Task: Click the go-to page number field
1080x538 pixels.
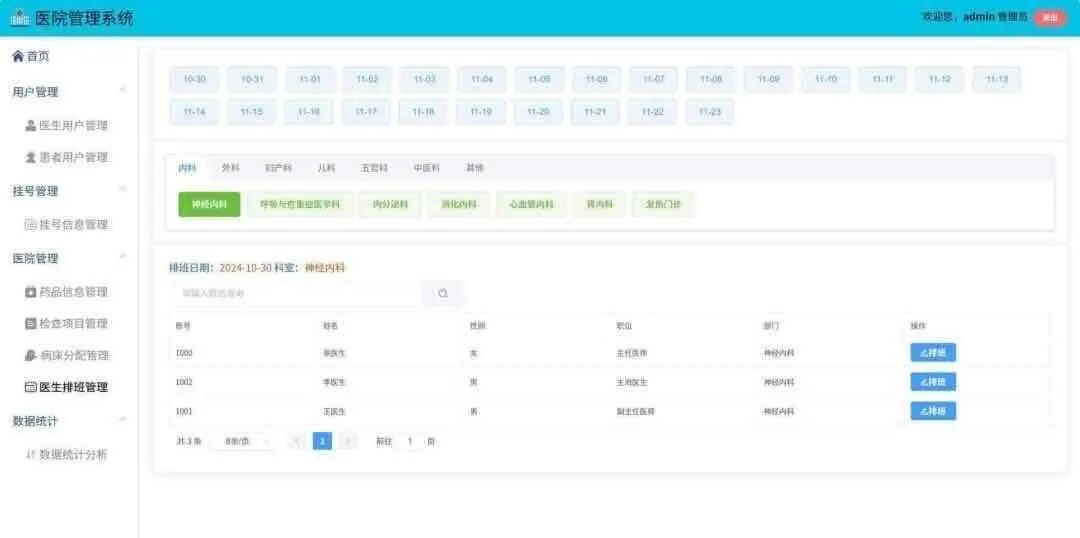Action: click(410, 442)
